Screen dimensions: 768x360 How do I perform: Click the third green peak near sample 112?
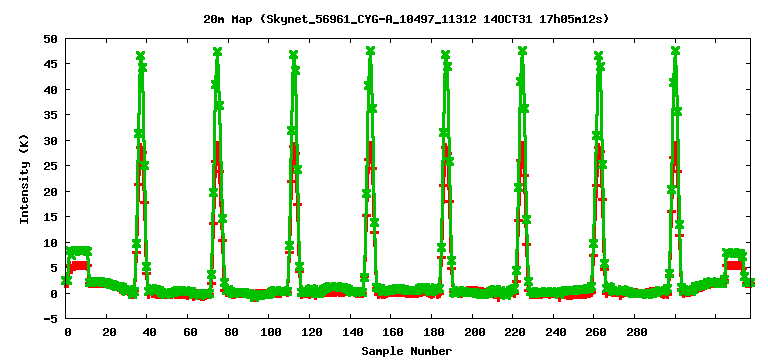coord(293,54)
